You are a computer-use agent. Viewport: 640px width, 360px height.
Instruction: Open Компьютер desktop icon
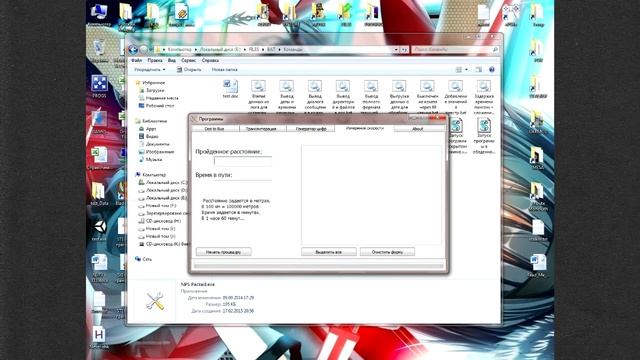coord(99,14)
